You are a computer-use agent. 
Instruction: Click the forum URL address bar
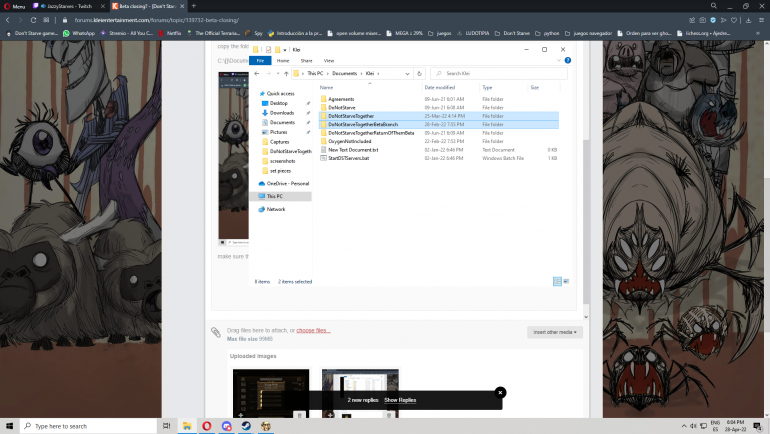coord(200,19)
